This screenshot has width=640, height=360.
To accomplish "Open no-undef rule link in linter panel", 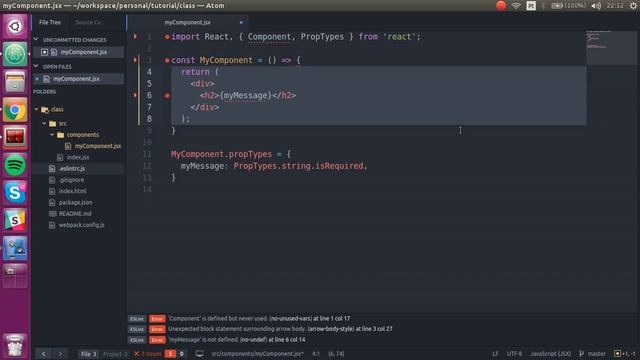I will click(253, 340).
